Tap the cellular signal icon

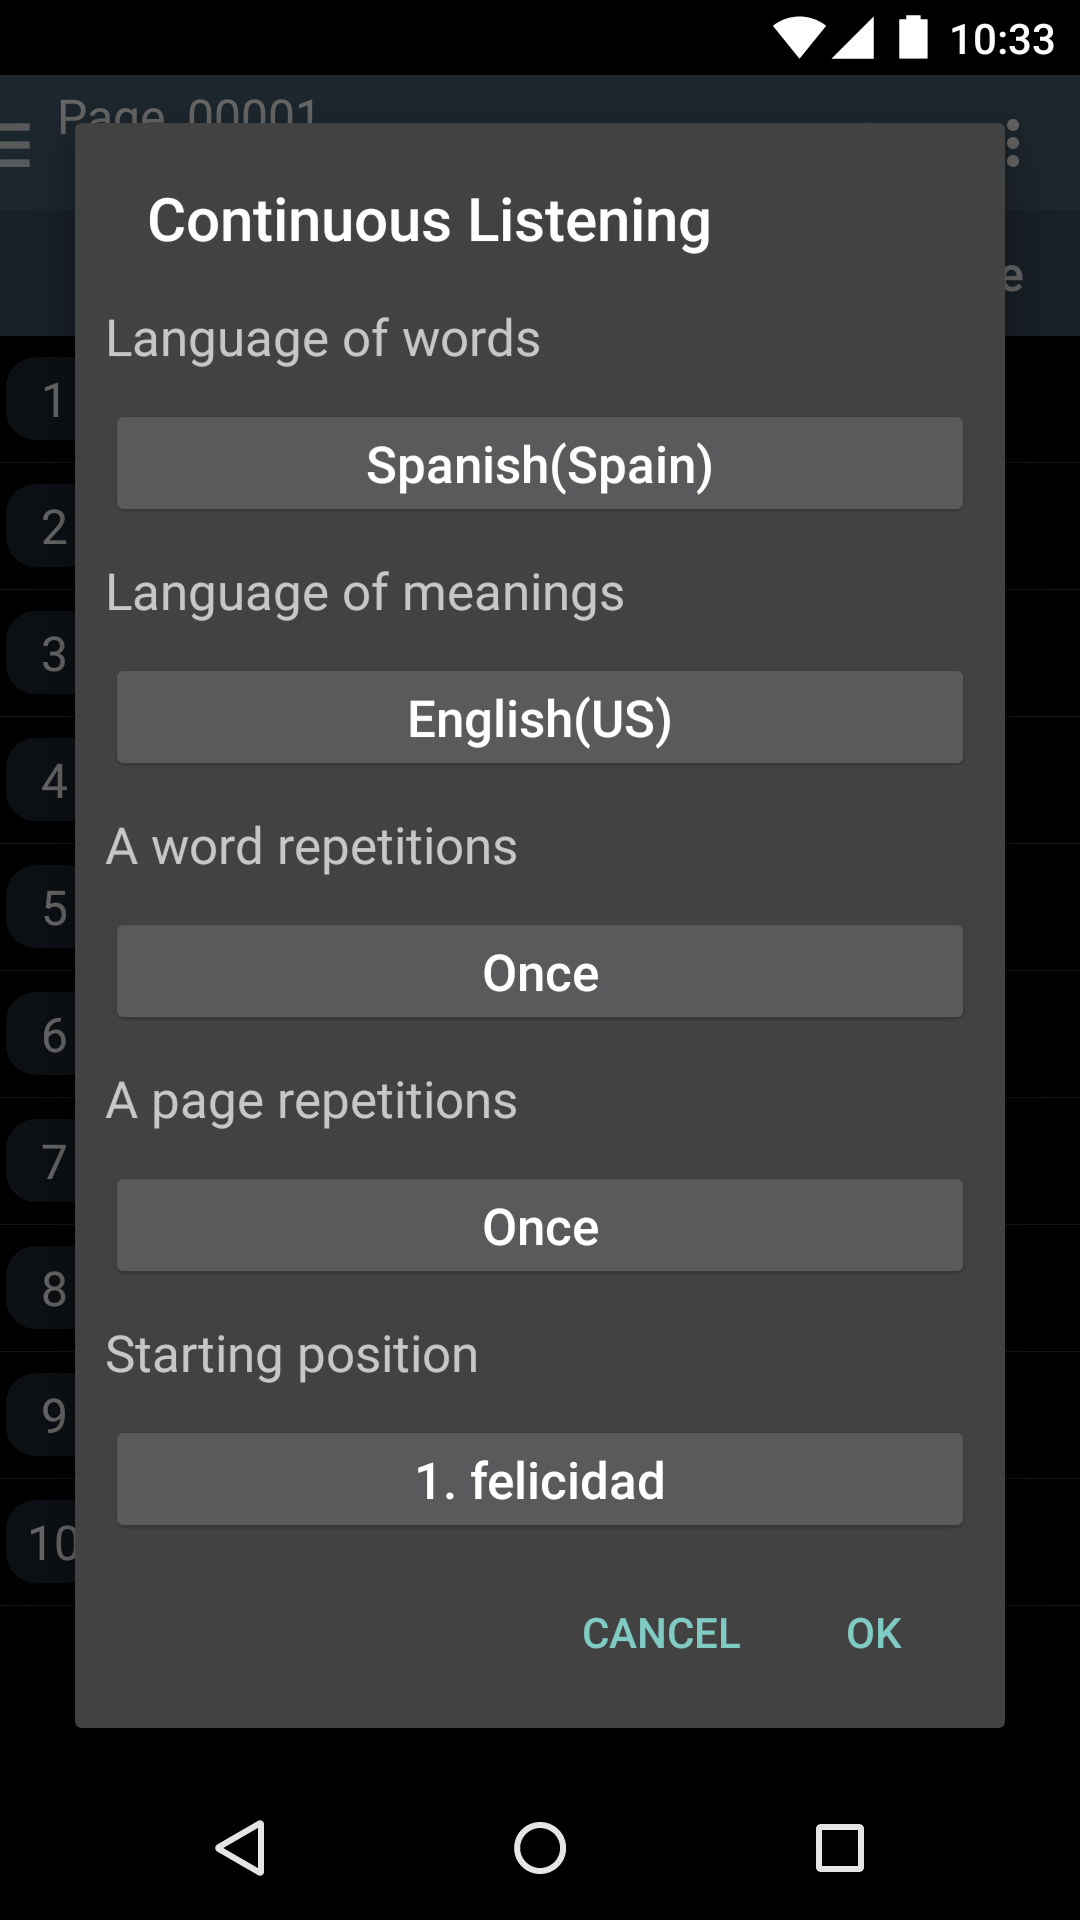click(x=853, y=38)
